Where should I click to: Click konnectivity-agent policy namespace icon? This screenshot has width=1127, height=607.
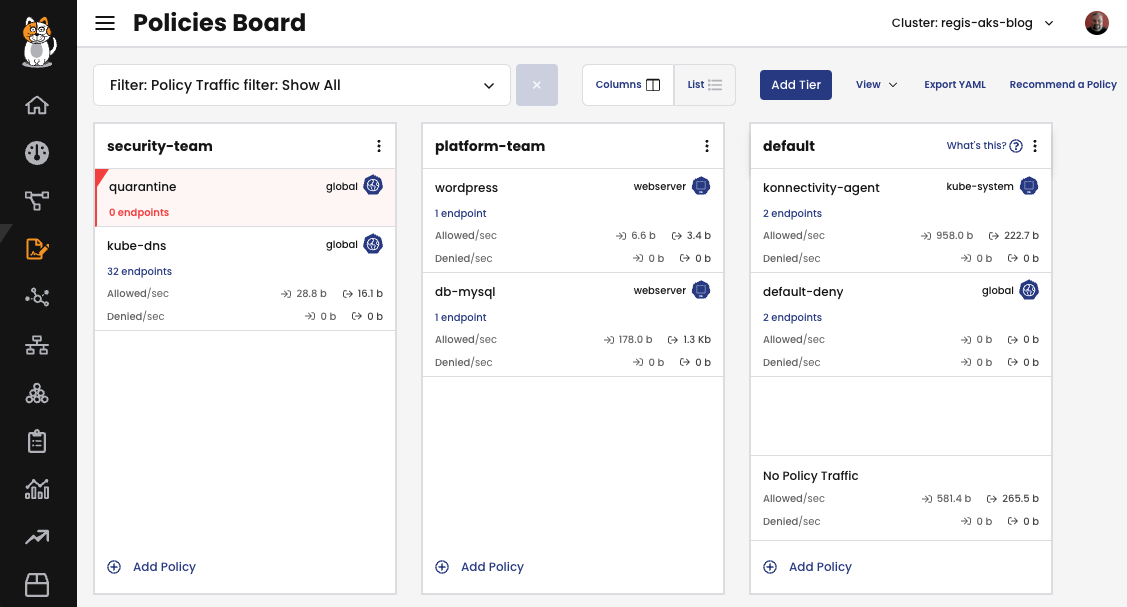1029,186
